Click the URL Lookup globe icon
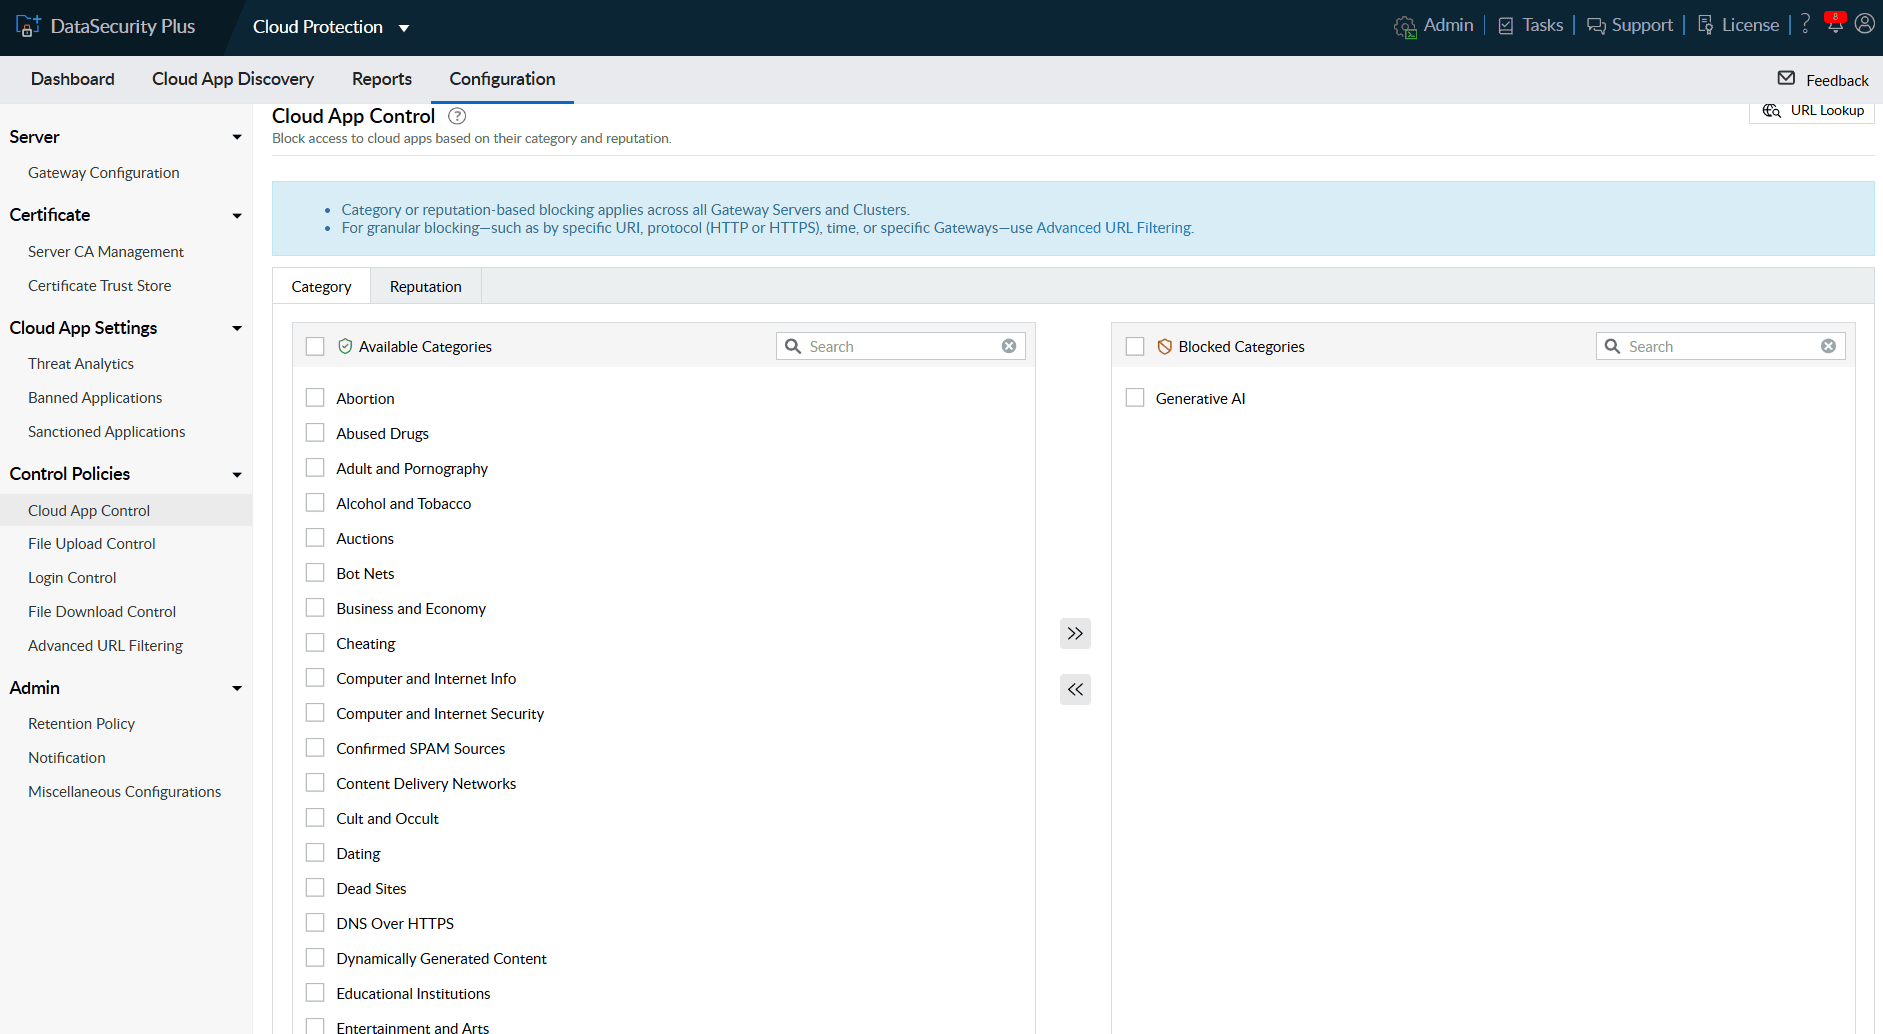Screen dimensions: 1883x1034 click(1771, 110)
